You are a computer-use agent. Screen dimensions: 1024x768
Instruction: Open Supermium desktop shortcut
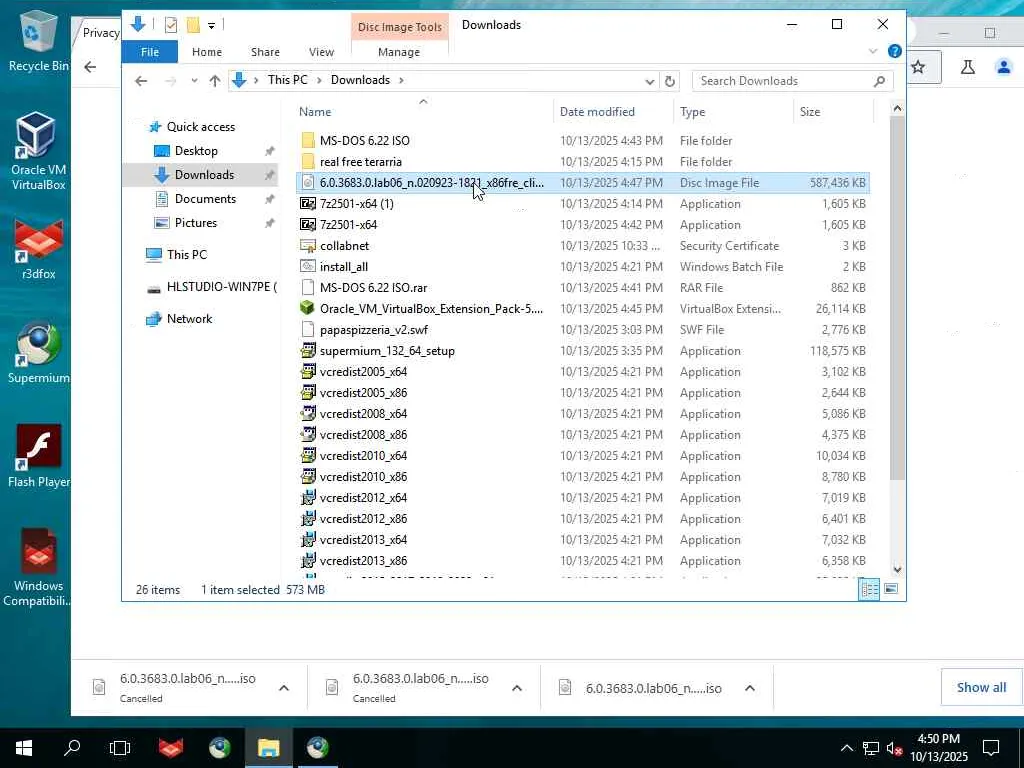click(37, 353)
